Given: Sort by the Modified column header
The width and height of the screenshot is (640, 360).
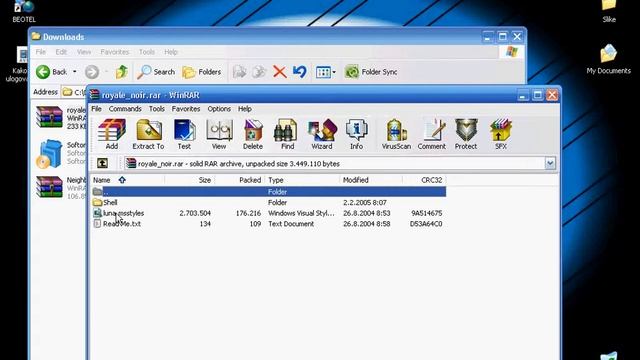Looking at the screenshot, I should pyautogui.click(x=371, y=180).
